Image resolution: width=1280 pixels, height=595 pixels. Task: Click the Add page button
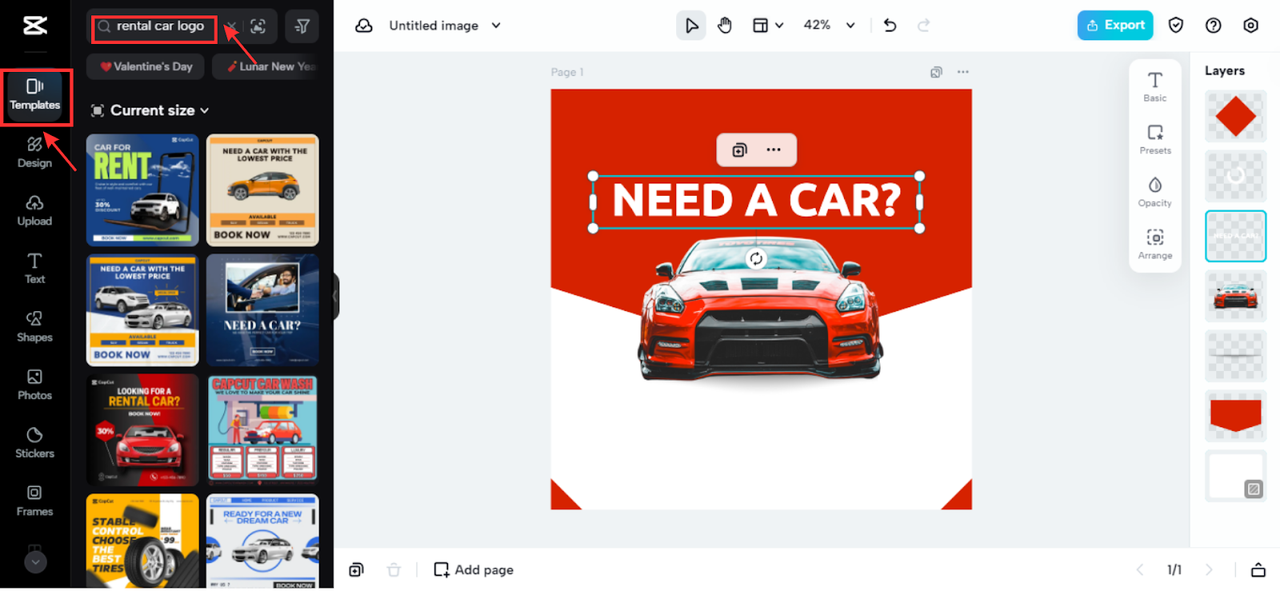click(x=474, y=570)
